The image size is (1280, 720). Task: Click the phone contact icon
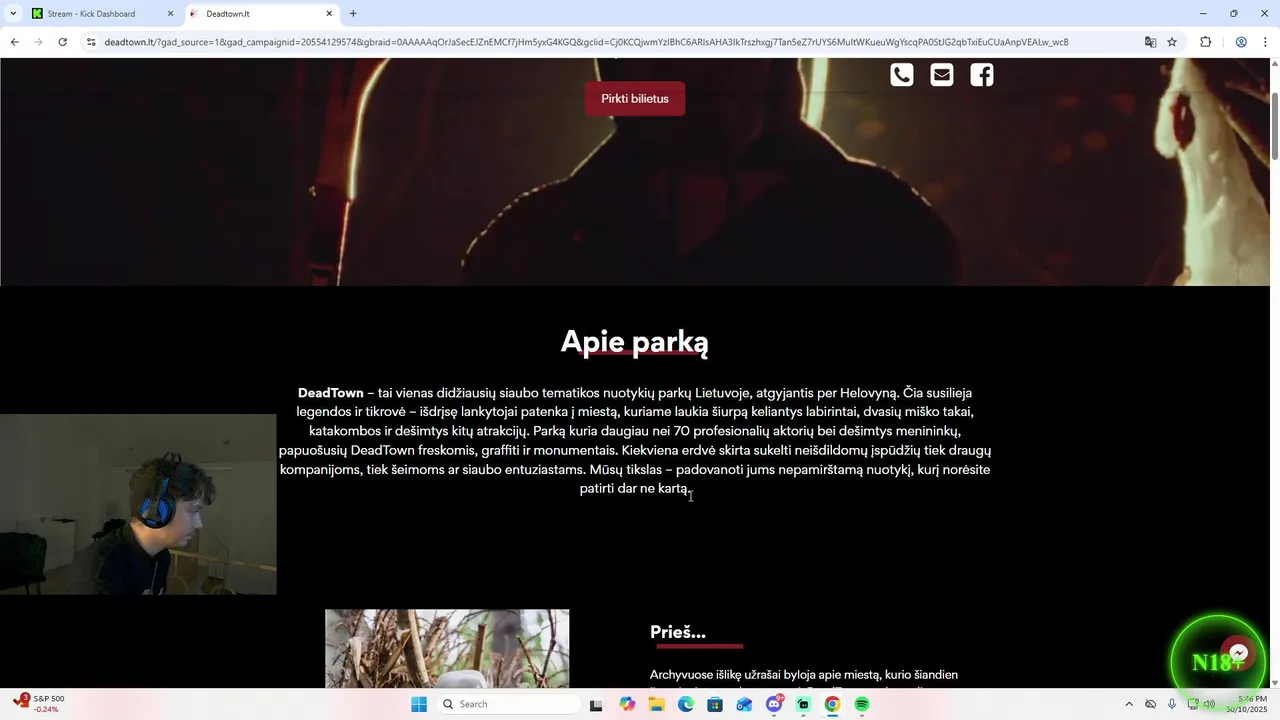coord(902,75)
